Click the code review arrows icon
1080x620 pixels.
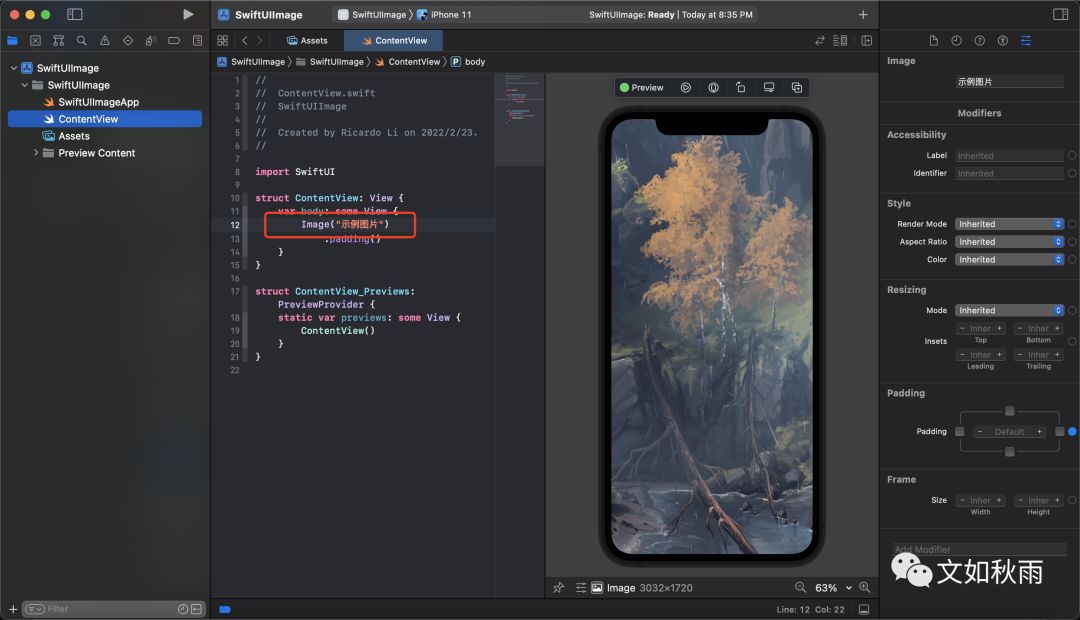[820, 41]
